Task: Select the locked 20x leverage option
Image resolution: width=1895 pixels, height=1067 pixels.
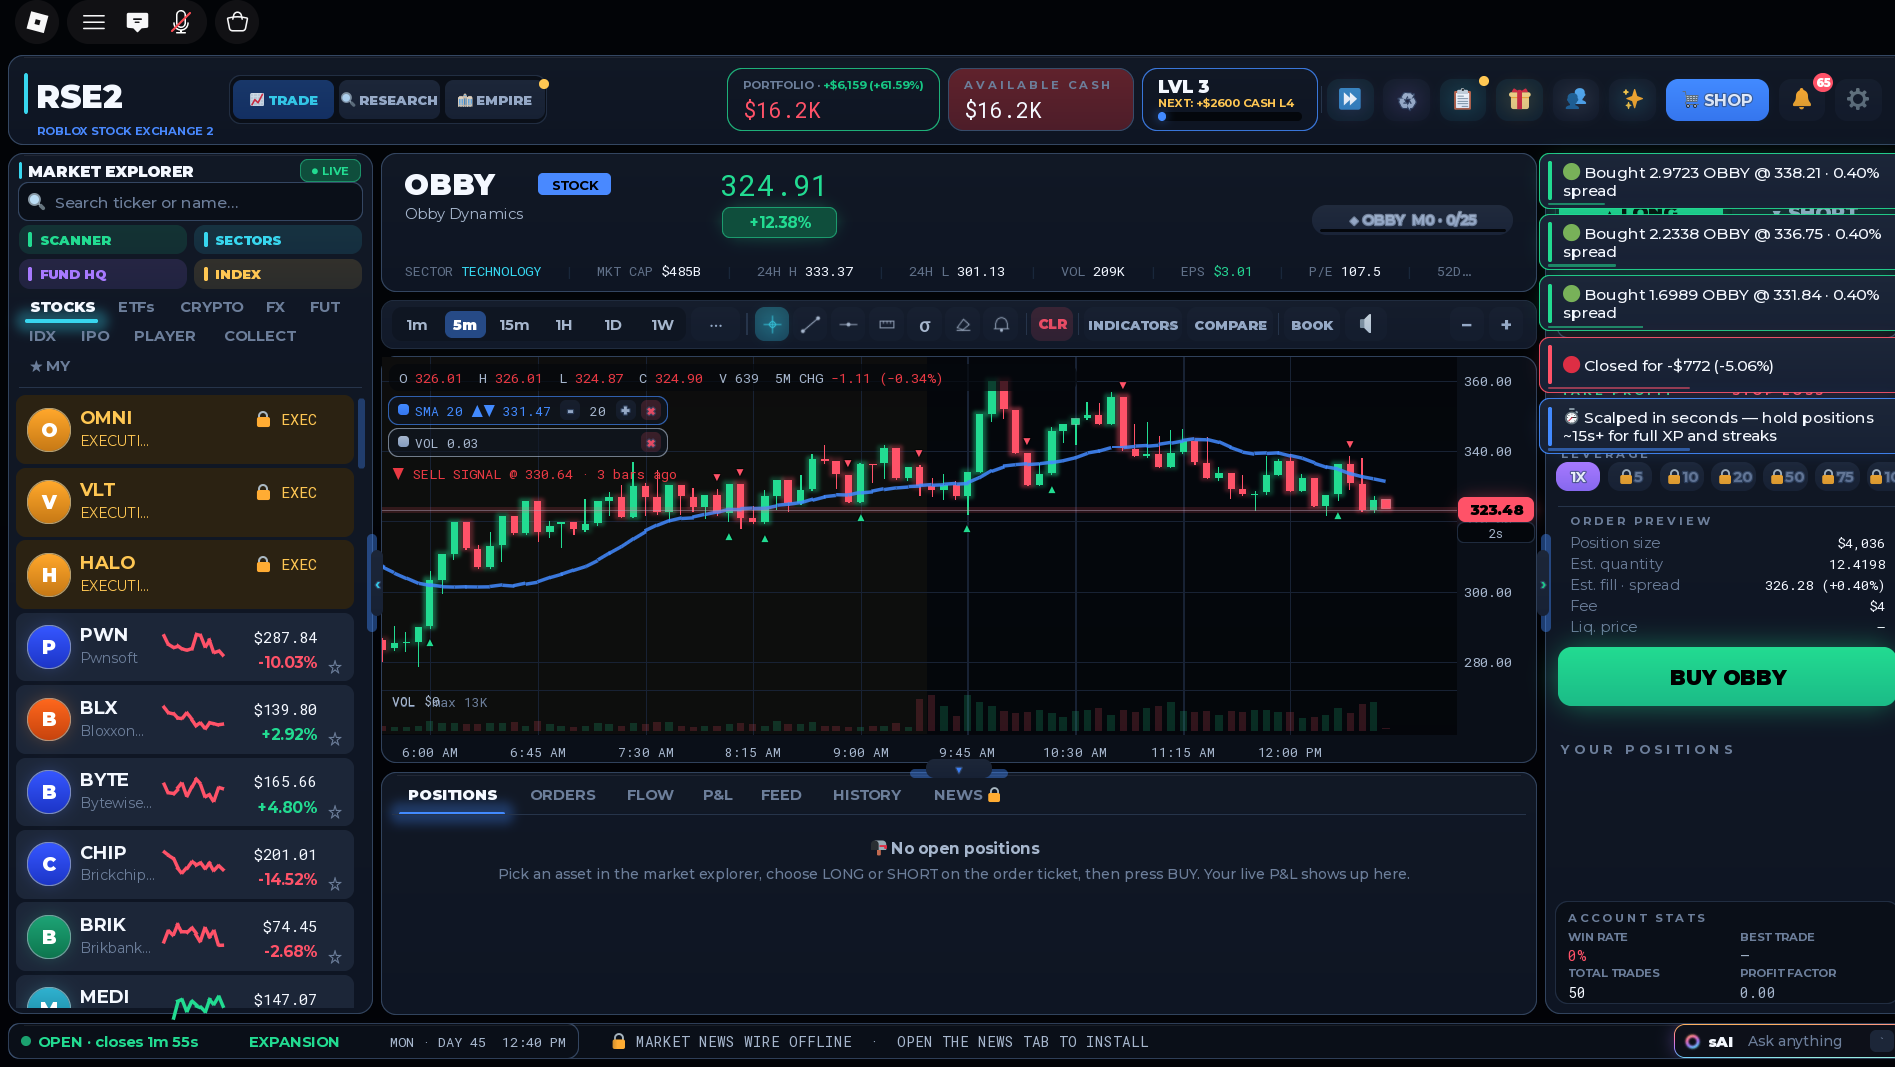Action: pyautogui.click(x=1735, y=477)
